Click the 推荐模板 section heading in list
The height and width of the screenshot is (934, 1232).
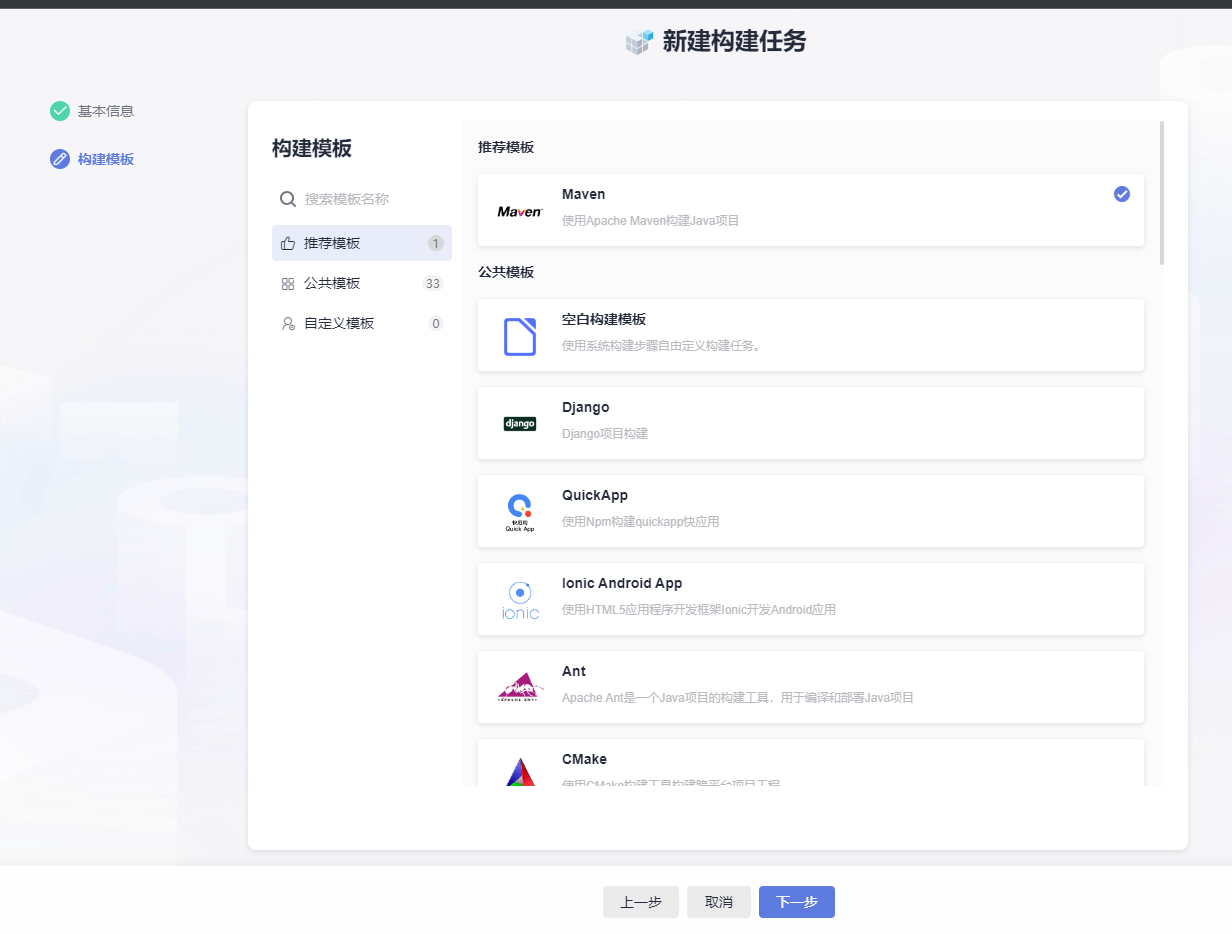click(x=506, y=147)
